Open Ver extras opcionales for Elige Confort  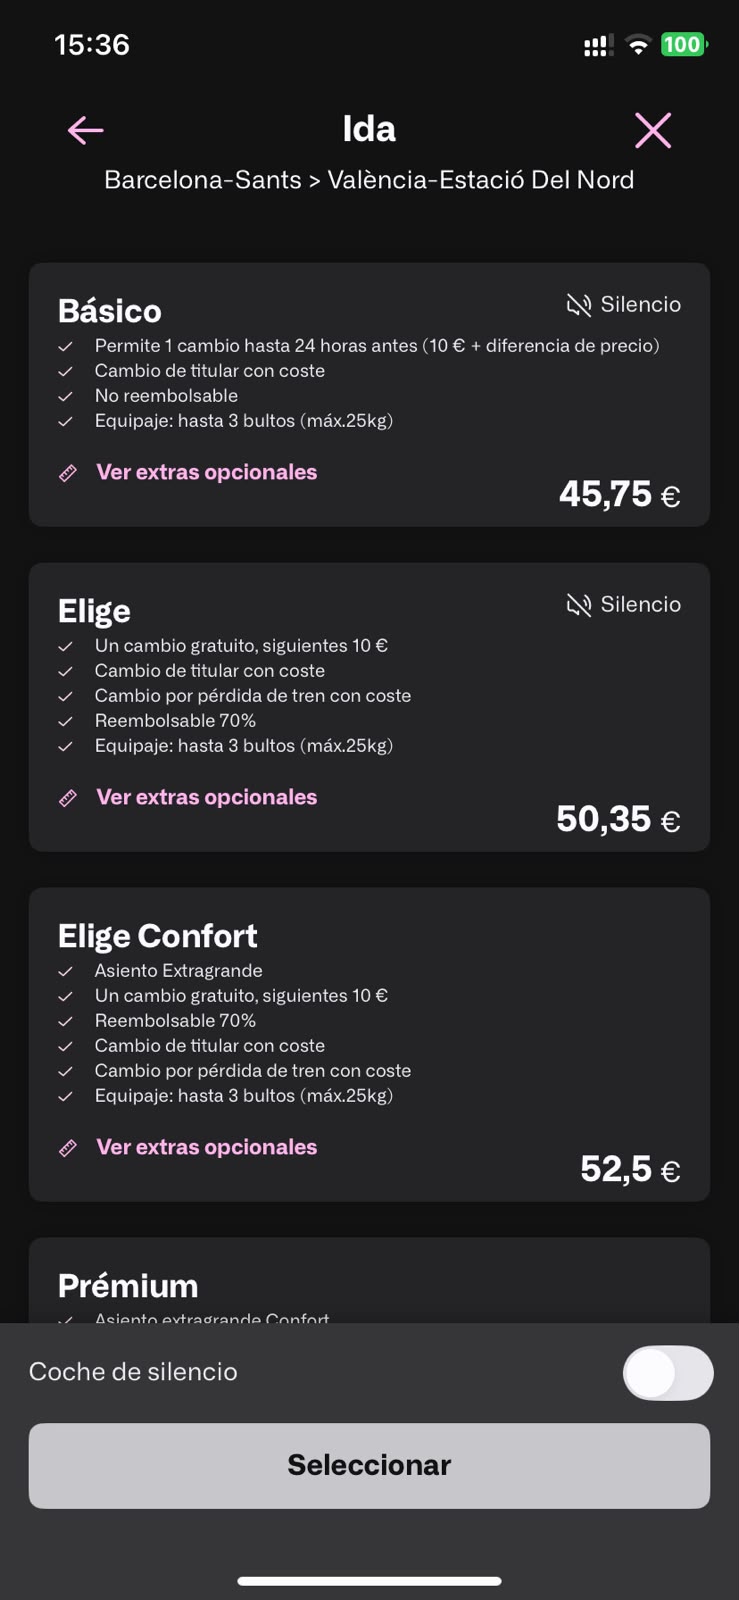[207, 1147]
